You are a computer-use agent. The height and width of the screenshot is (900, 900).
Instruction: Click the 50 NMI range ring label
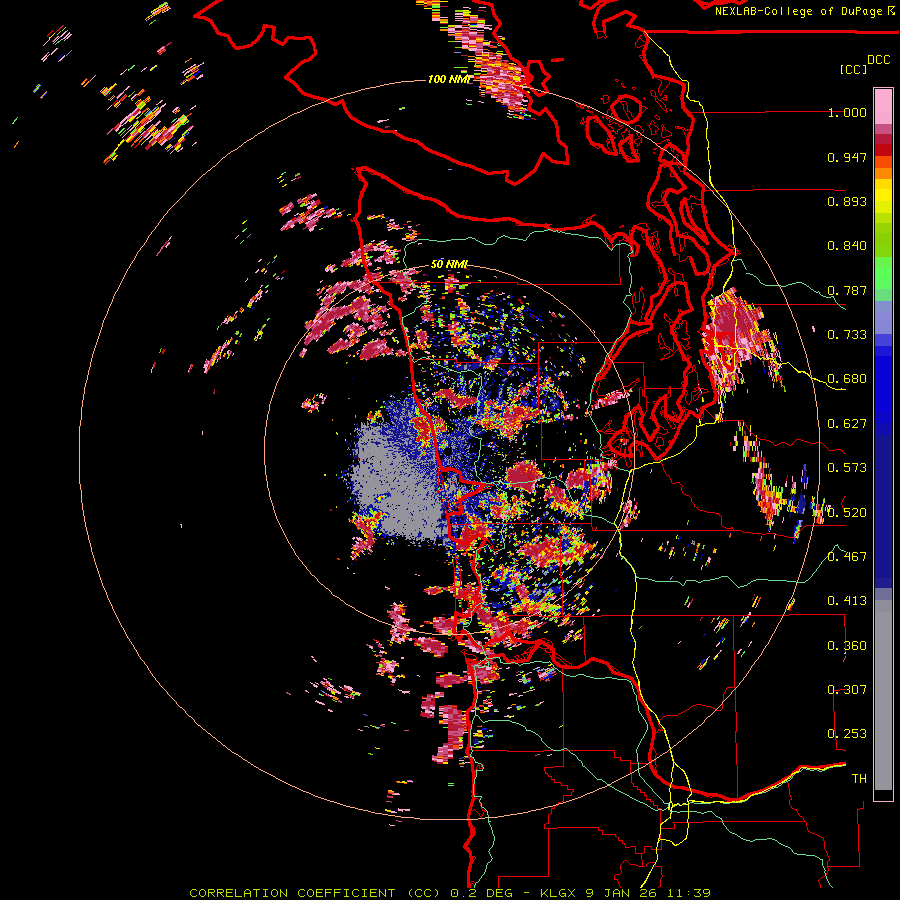point(449,265)
